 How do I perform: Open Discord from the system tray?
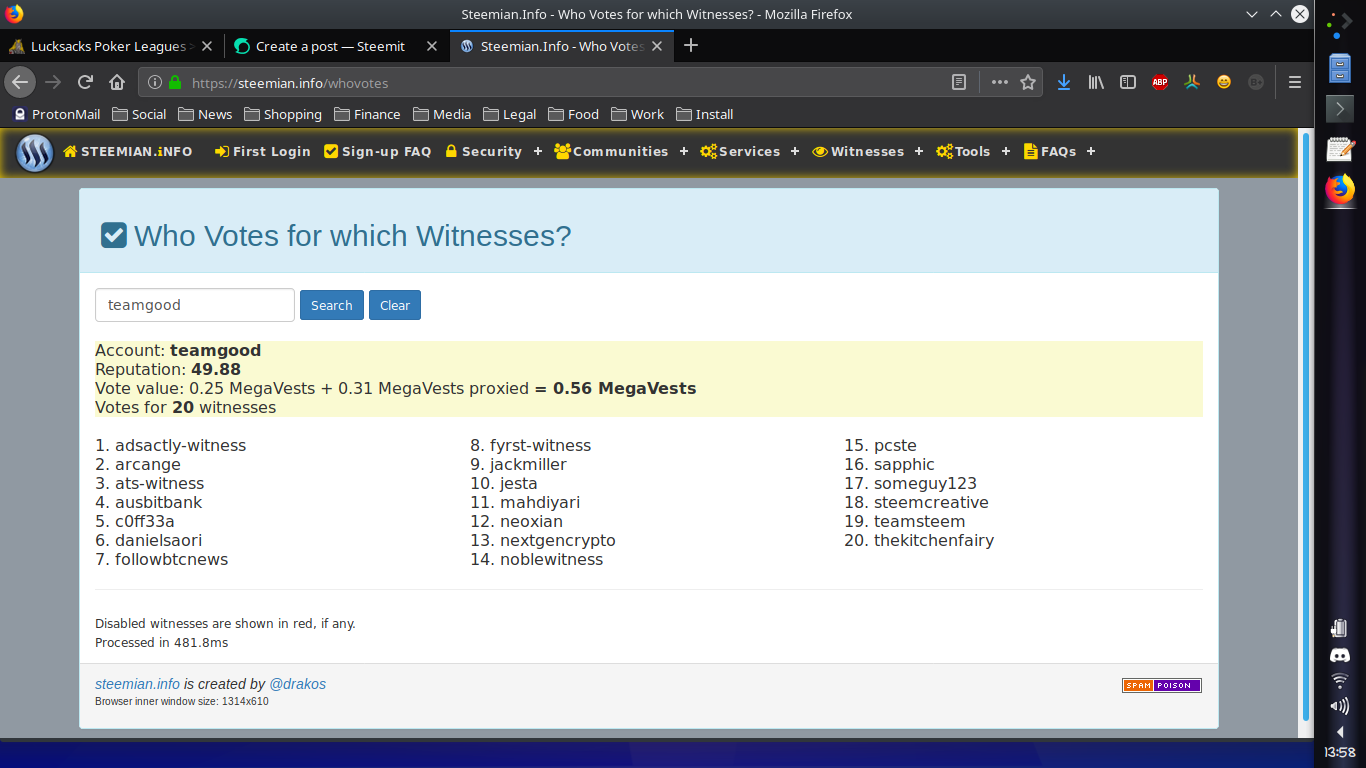pos(1340,656)
